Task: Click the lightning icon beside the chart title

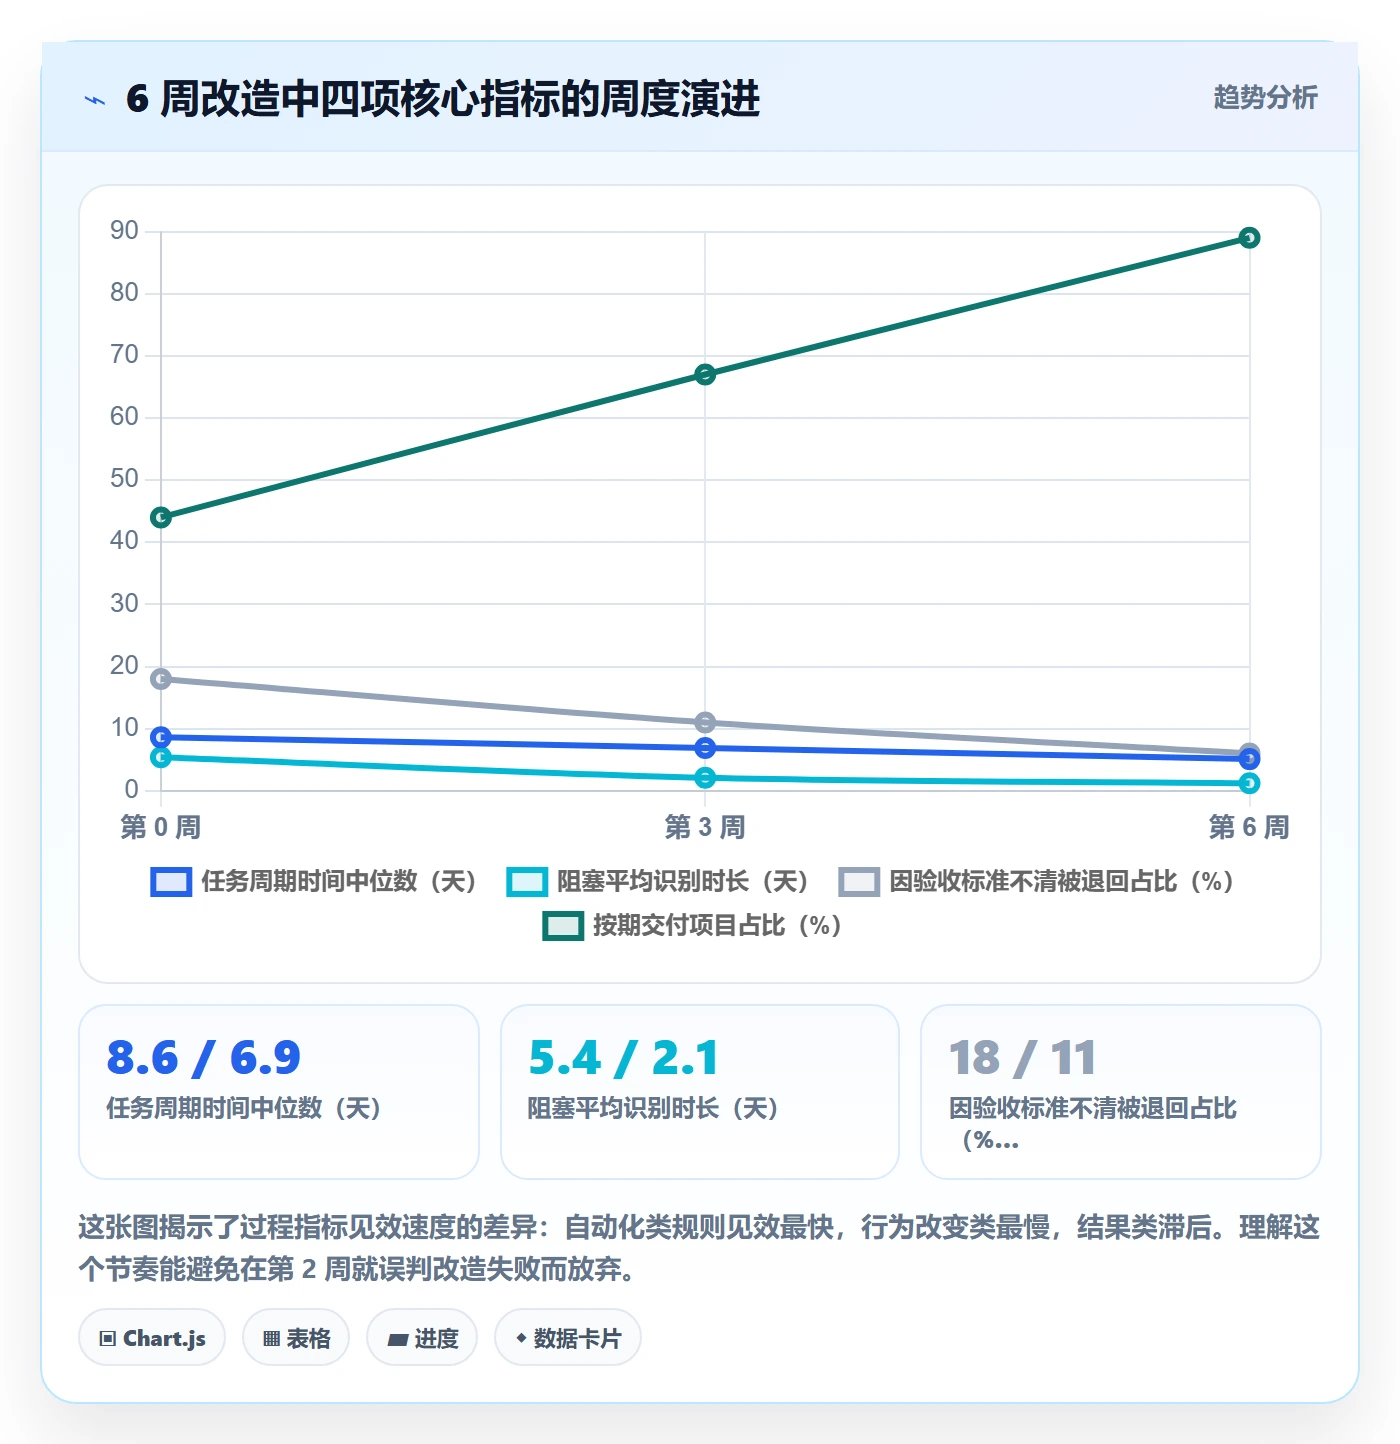Action: point(95,100)
